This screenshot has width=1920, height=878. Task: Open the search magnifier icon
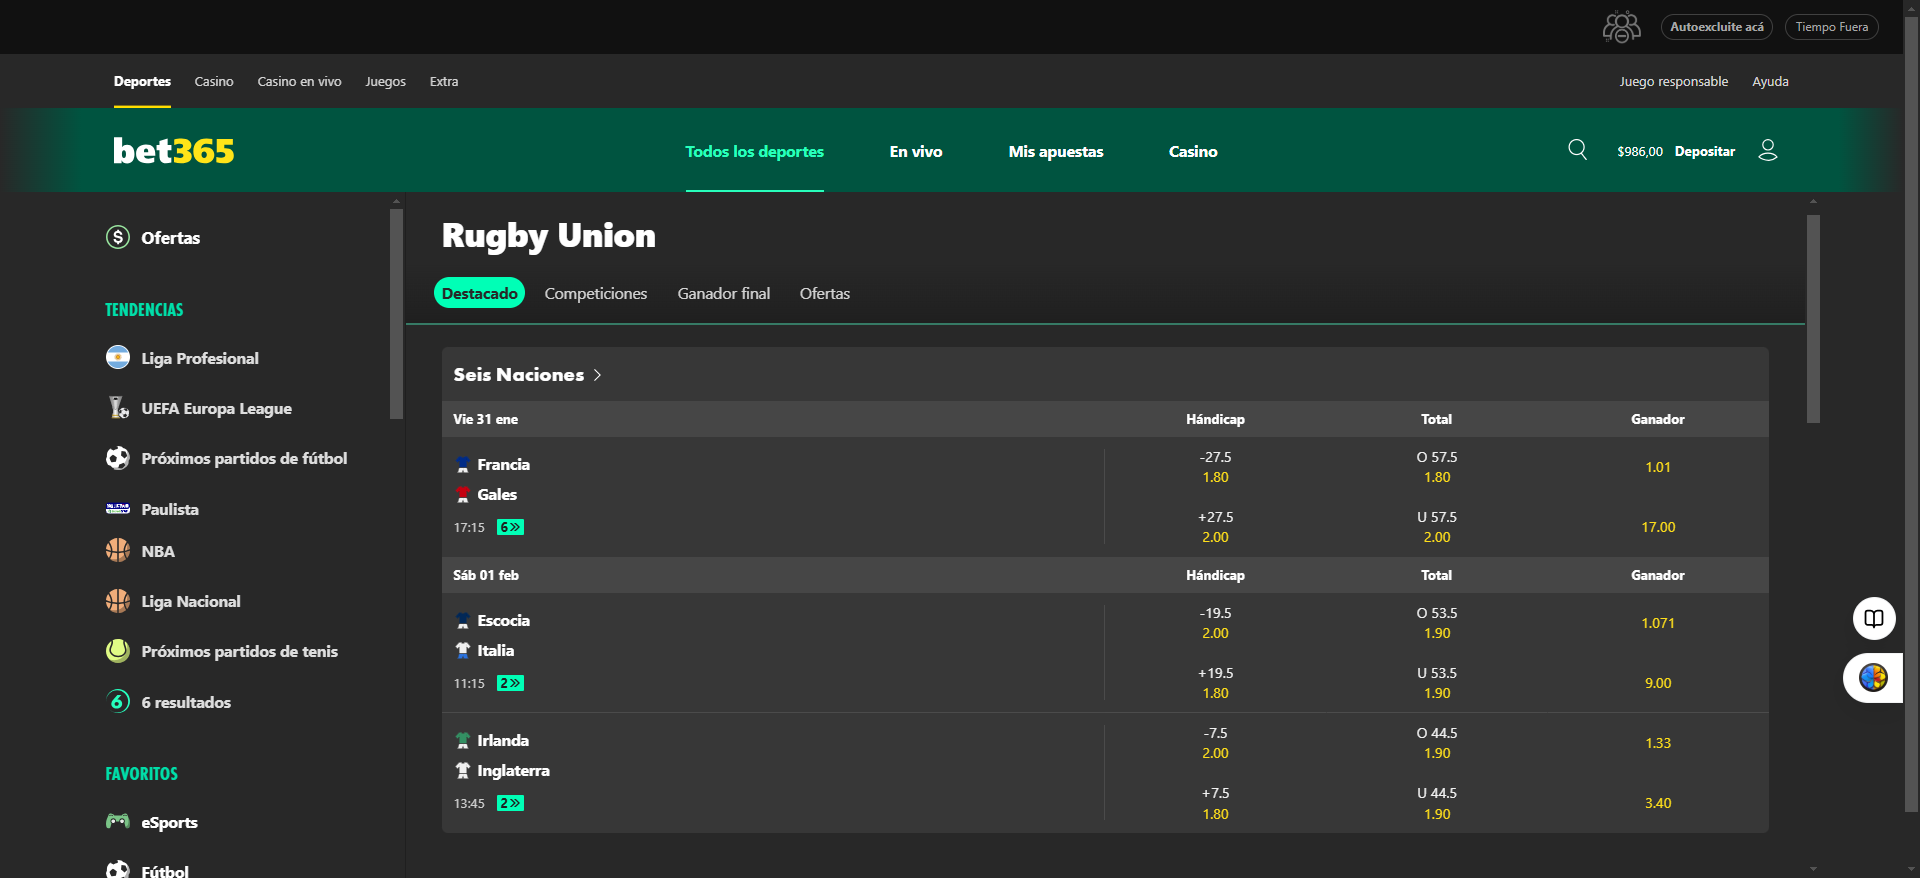pyautogui.click(x=1577, y=150)
